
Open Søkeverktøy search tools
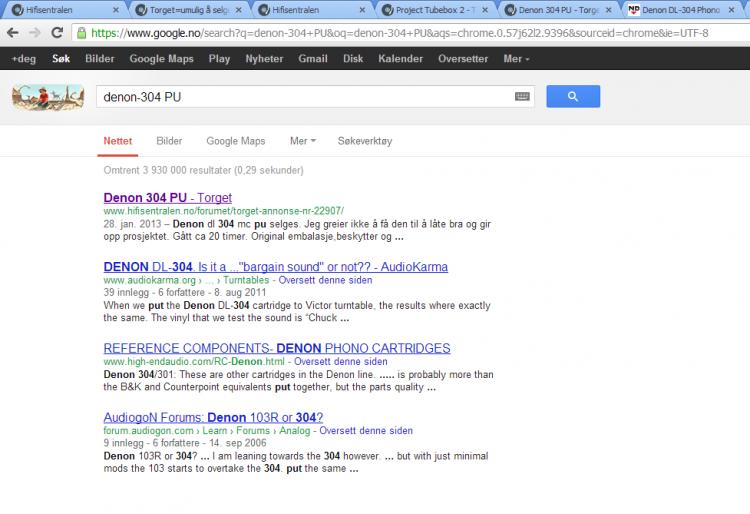(365, 141)
